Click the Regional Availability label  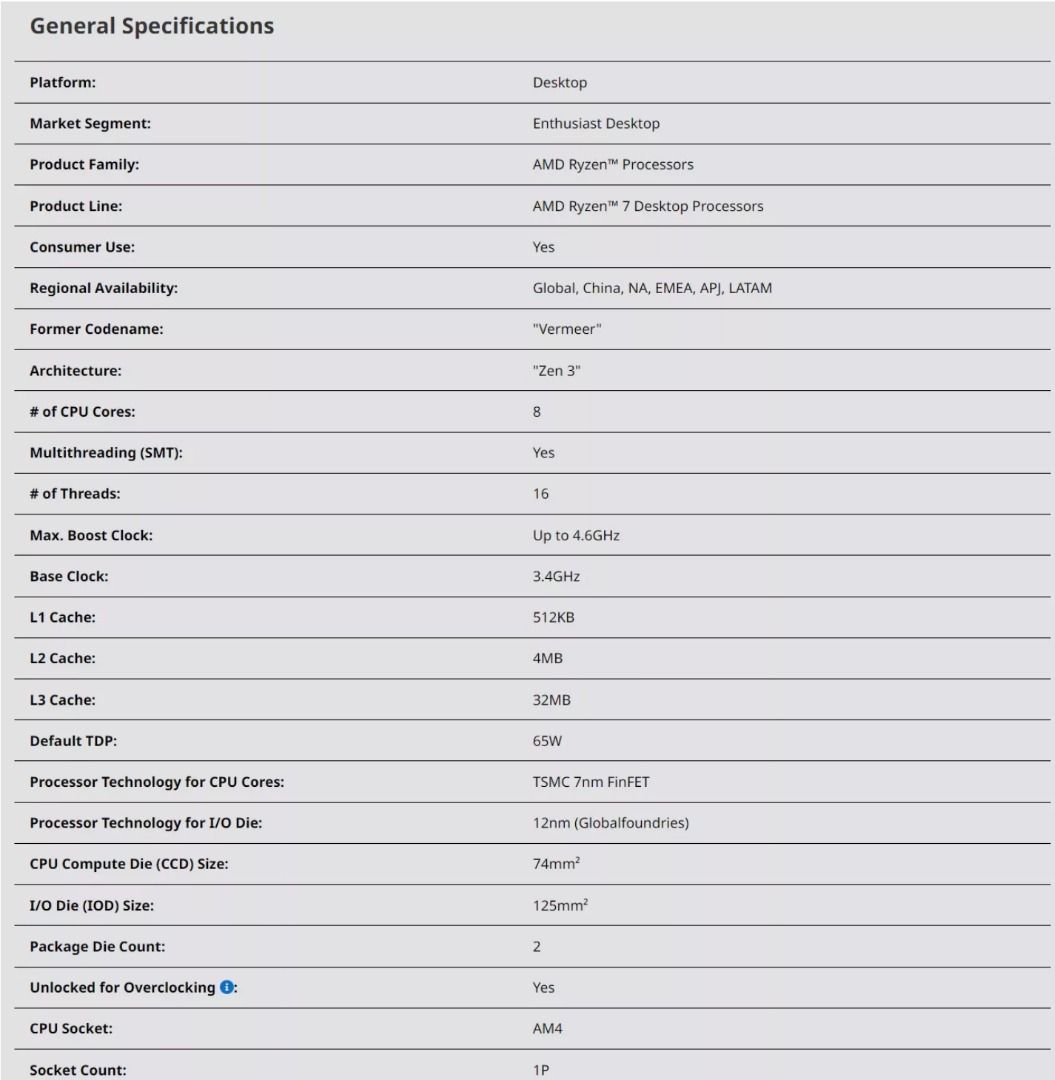(104, 288)
